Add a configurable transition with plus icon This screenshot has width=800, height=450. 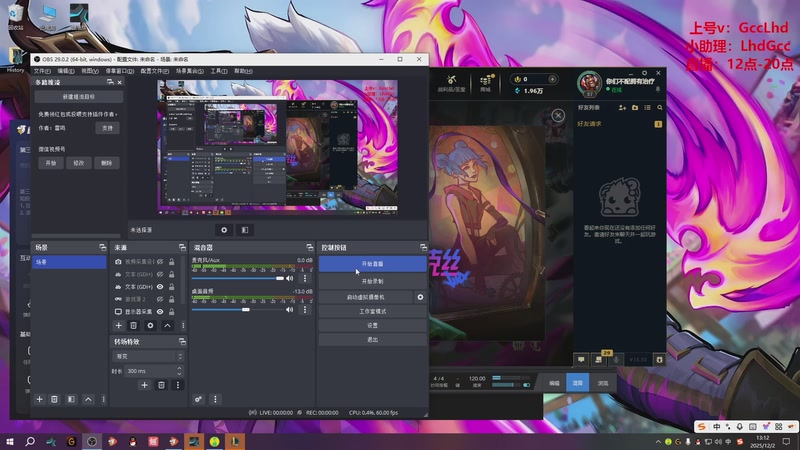coord(144,385)
